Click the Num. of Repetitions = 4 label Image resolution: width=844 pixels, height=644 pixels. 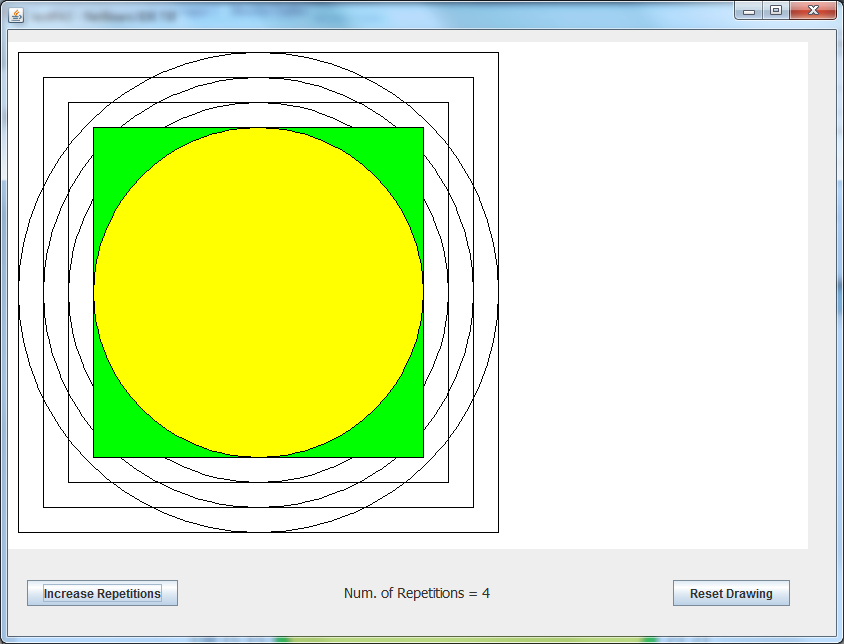(x=417, y=593)
